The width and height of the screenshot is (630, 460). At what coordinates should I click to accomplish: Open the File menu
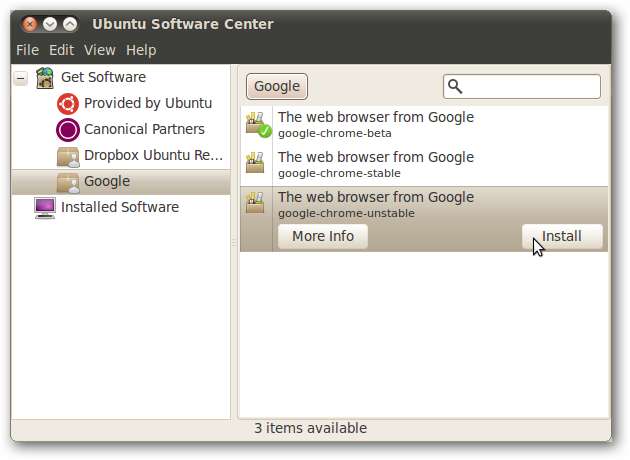[27, 50]
